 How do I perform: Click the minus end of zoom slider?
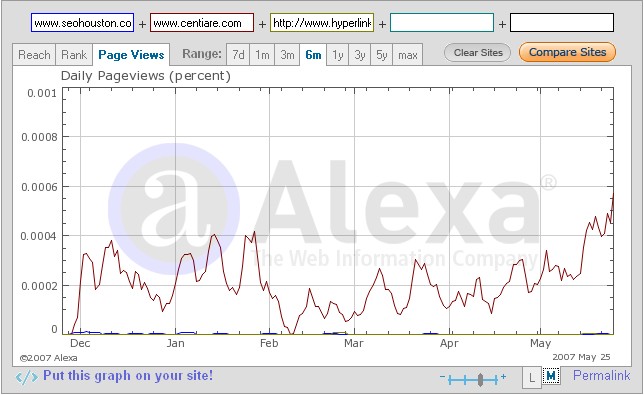point(442,377)
